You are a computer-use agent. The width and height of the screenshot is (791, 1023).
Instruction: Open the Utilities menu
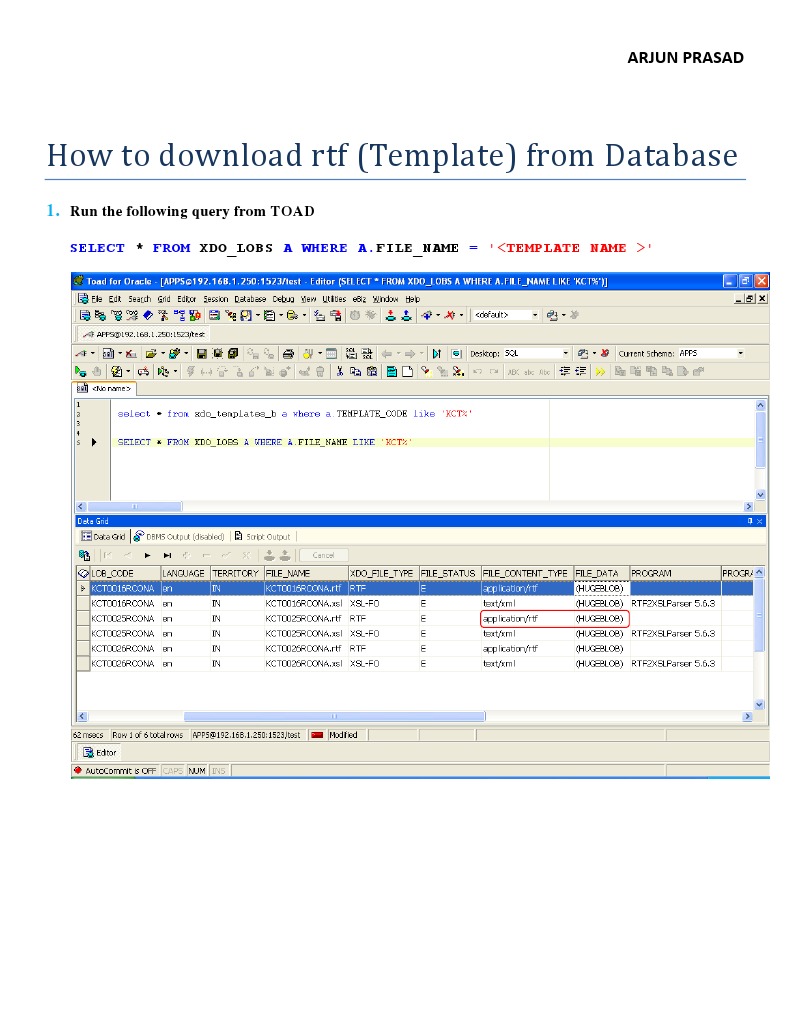(333, 299)
